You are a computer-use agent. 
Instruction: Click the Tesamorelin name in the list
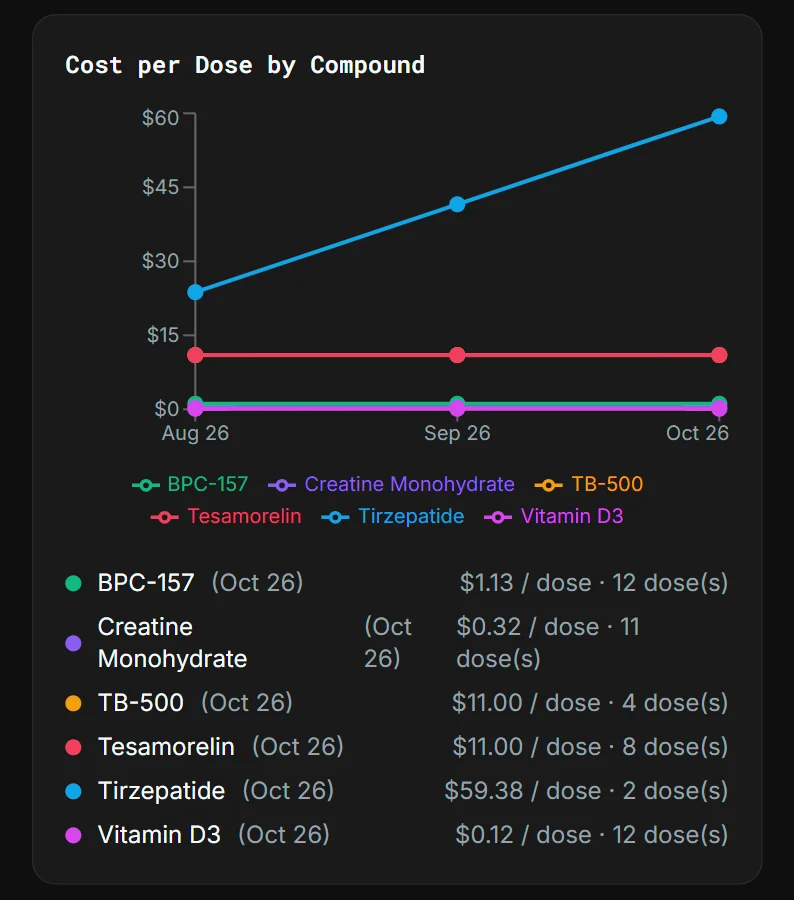pos(166,747)
